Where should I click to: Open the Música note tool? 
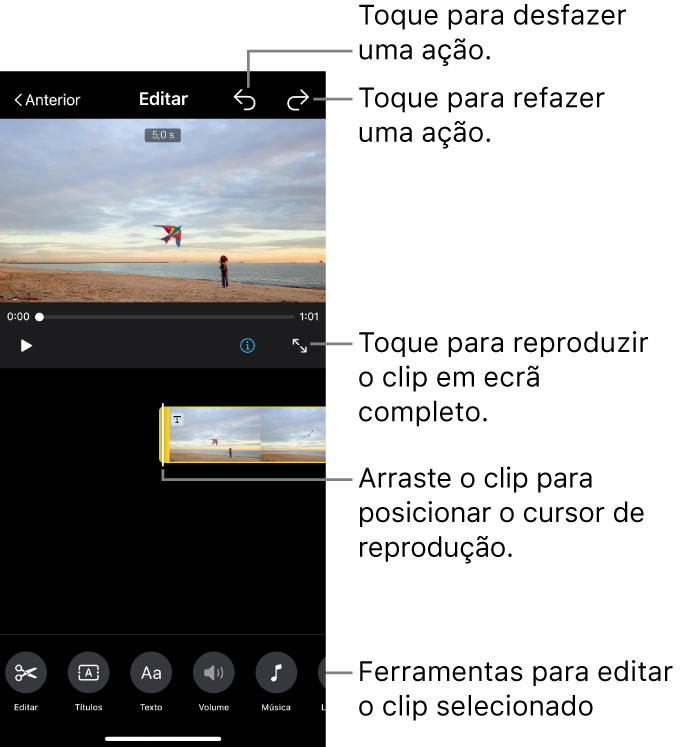point(276,672)
